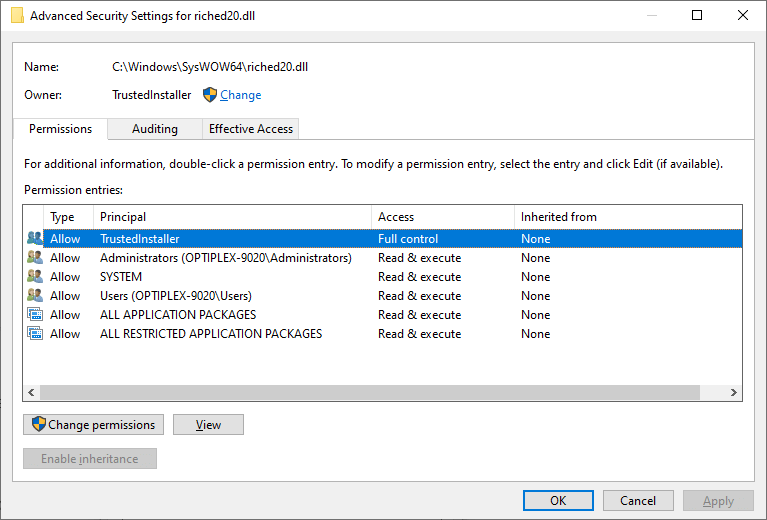This screenshot has height=520, width=767.
Task: Click the TrustedInstaller owner name
Action: (x=152, y=95)
